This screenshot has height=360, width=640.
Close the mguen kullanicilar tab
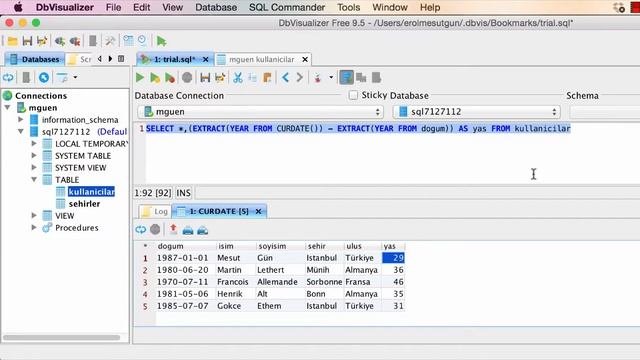304,60
